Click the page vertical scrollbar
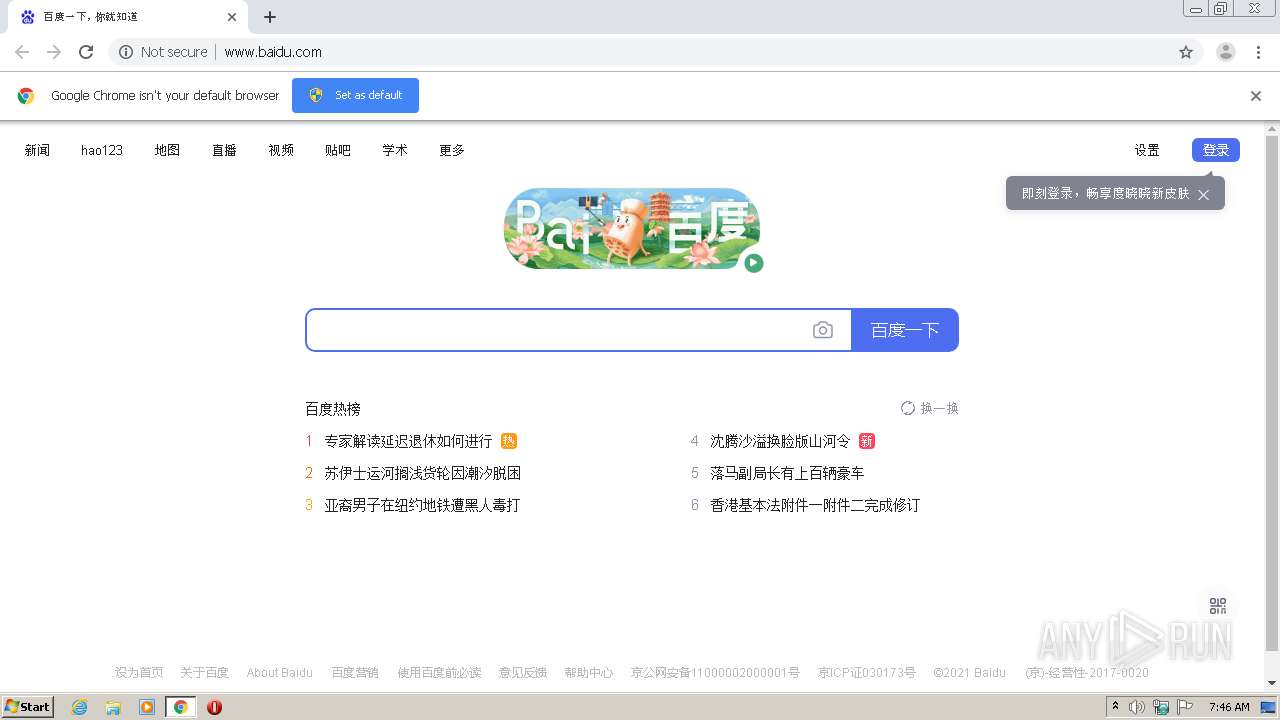 pos(1272,395)
